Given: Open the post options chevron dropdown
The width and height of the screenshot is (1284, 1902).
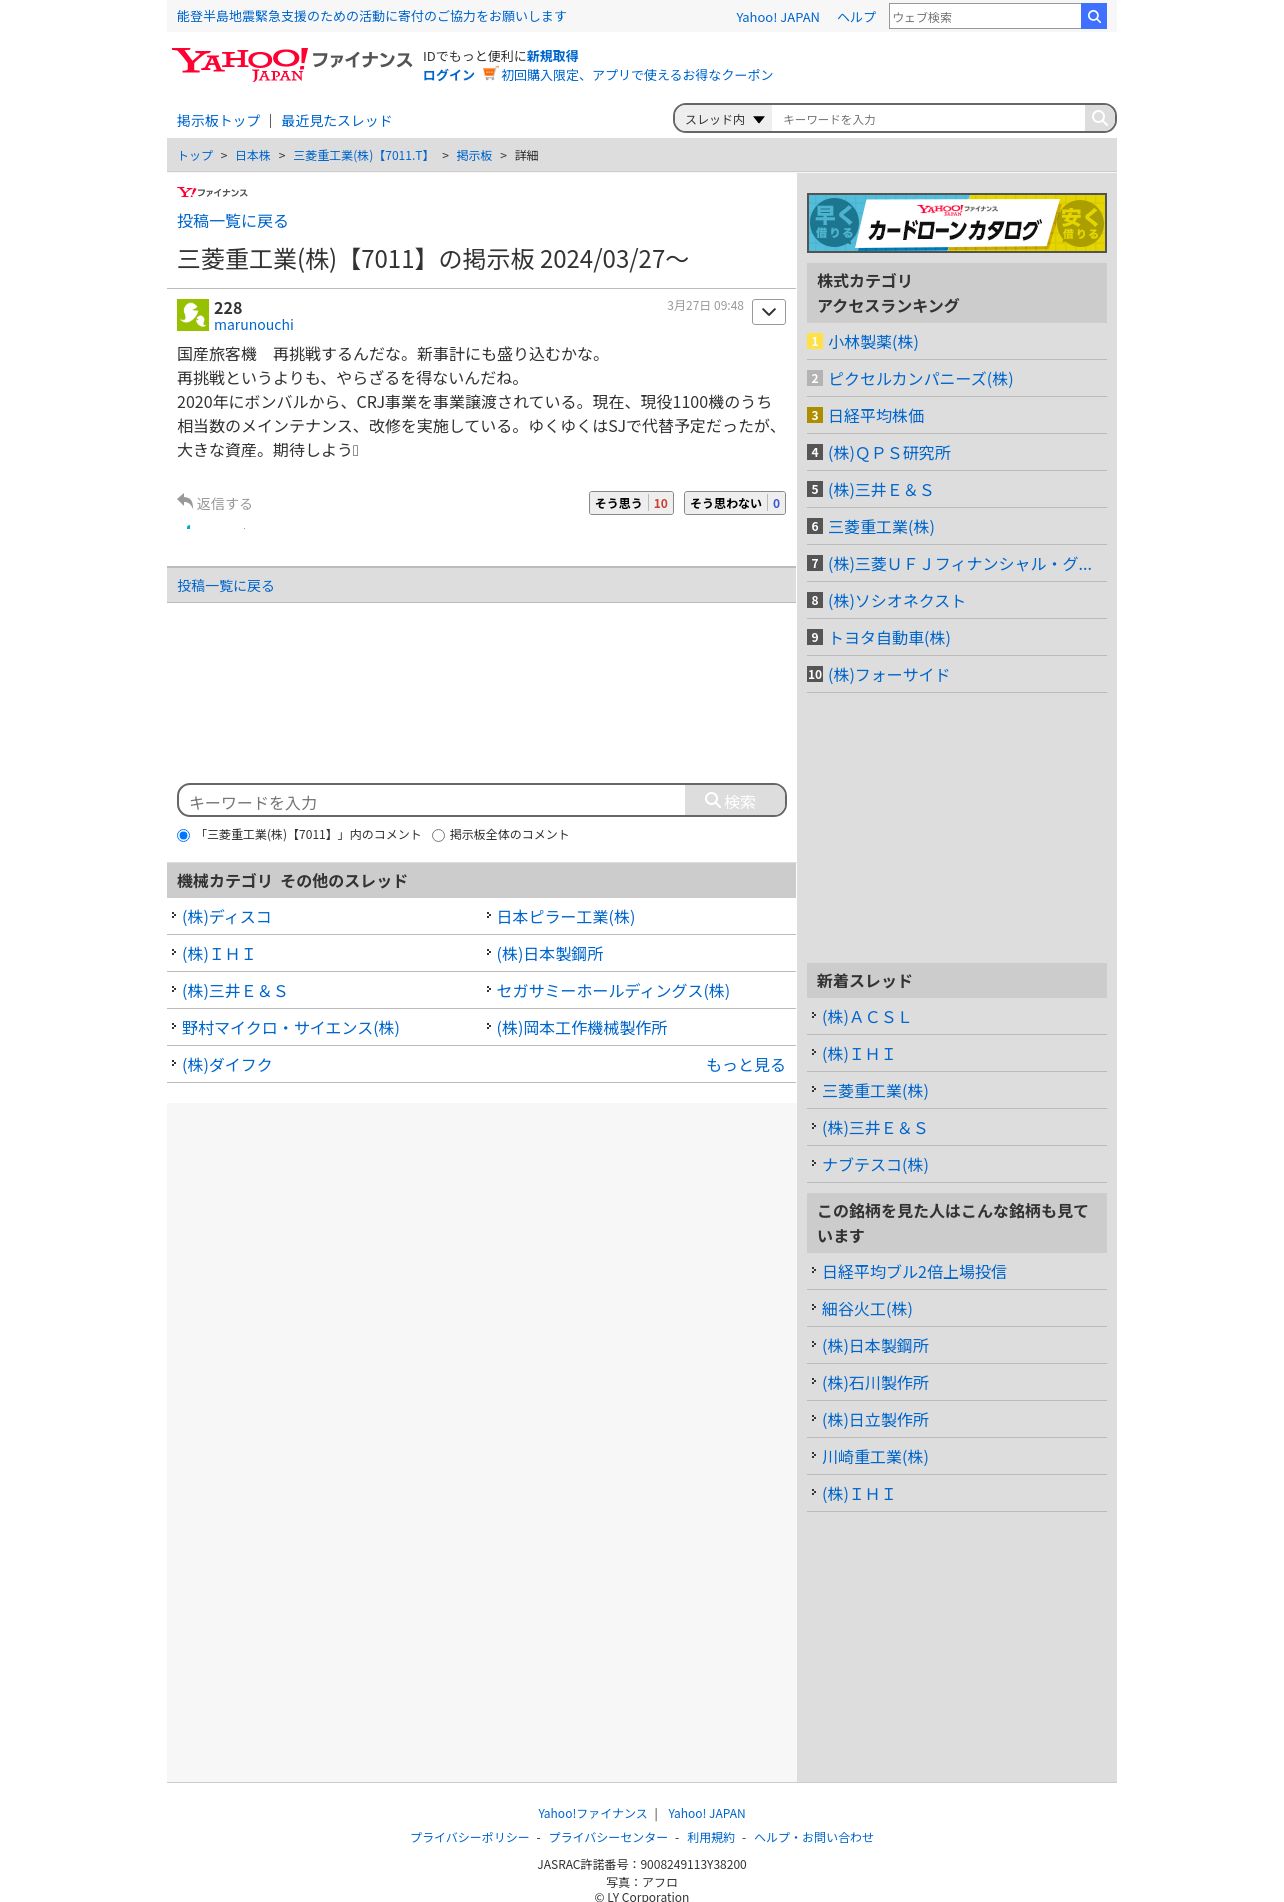Looking at the screenshot, I should [769, 312].
